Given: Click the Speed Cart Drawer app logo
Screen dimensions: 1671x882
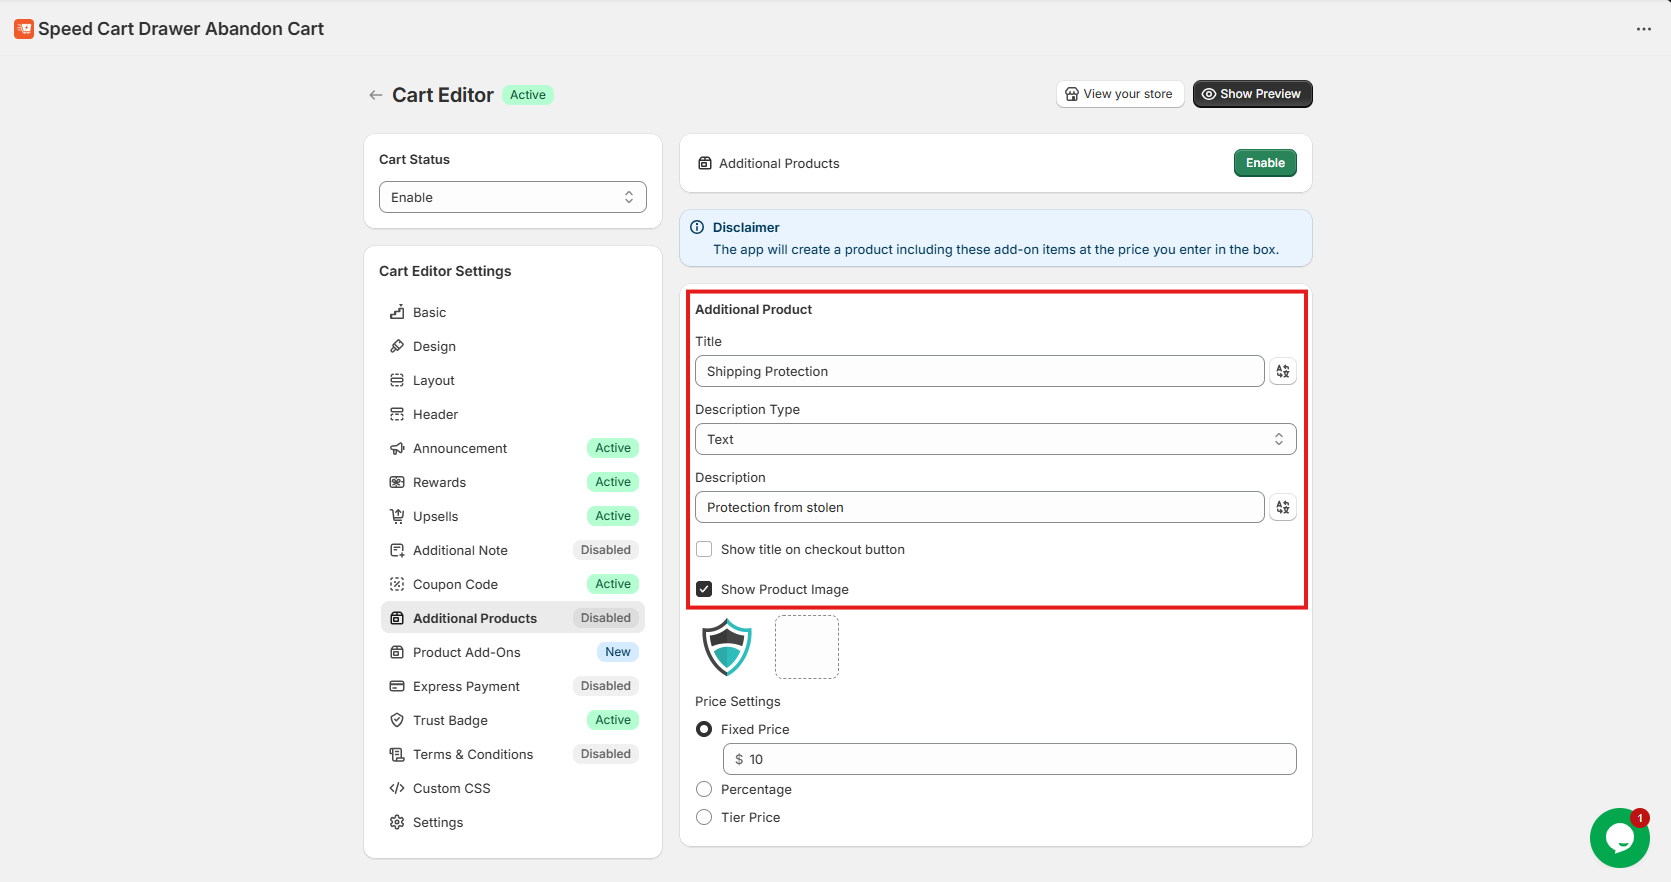Looking at the screenshot, I should pos(24,29).
